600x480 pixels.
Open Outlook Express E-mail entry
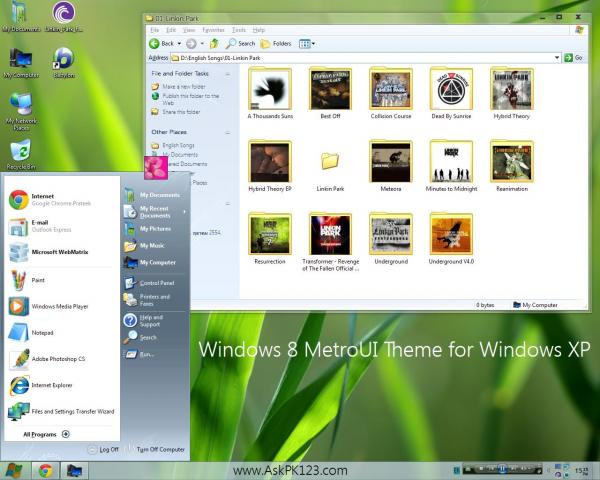(61, 226)
